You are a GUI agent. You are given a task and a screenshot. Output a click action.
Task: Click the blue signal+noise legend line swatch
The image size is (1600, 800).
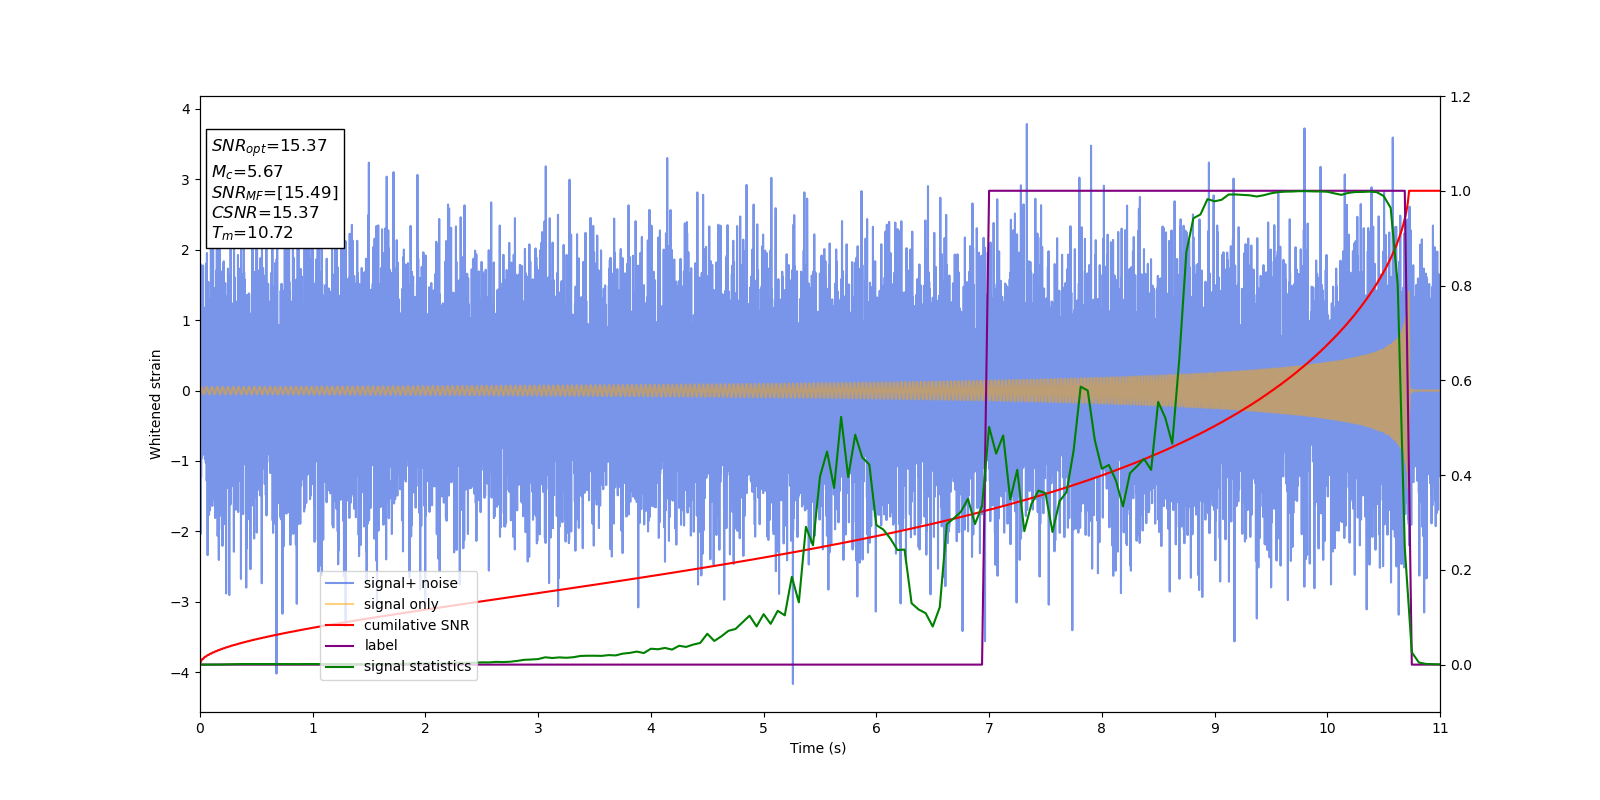(340, 584)
